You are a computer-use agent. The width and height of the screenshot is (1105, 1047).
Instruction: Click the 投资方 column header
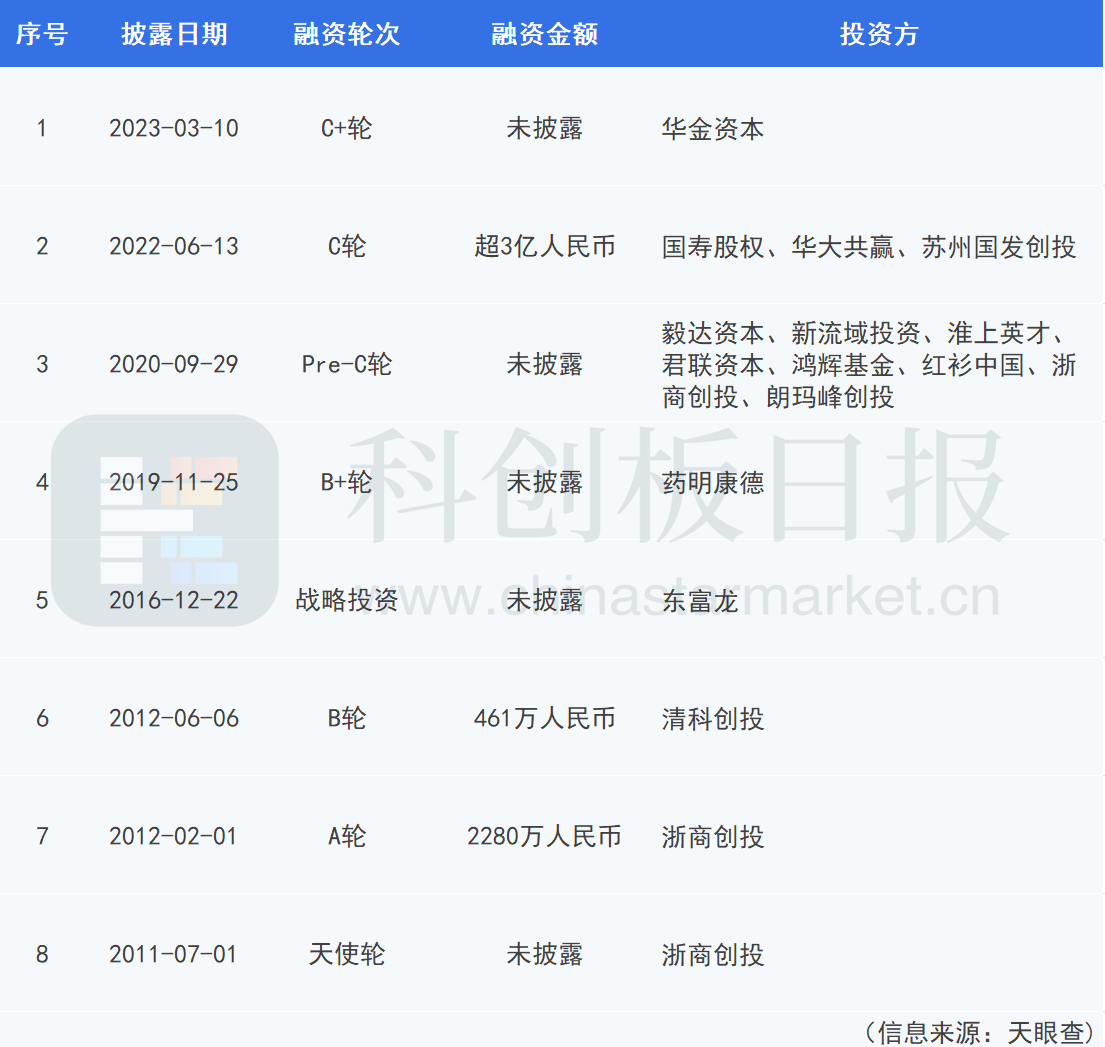(x=879, y=34)
